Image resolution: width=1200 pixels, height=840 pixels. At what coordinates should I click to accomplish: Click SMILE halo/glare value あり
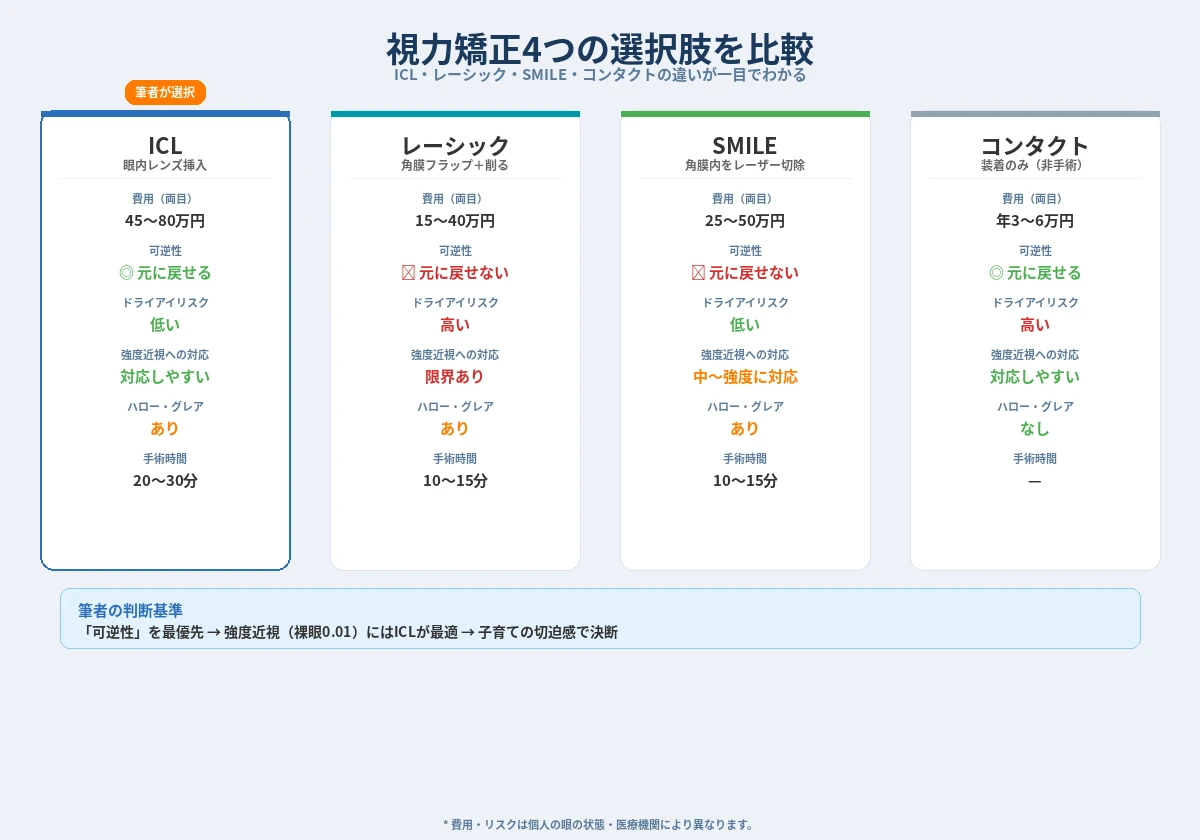click(745, 429)
